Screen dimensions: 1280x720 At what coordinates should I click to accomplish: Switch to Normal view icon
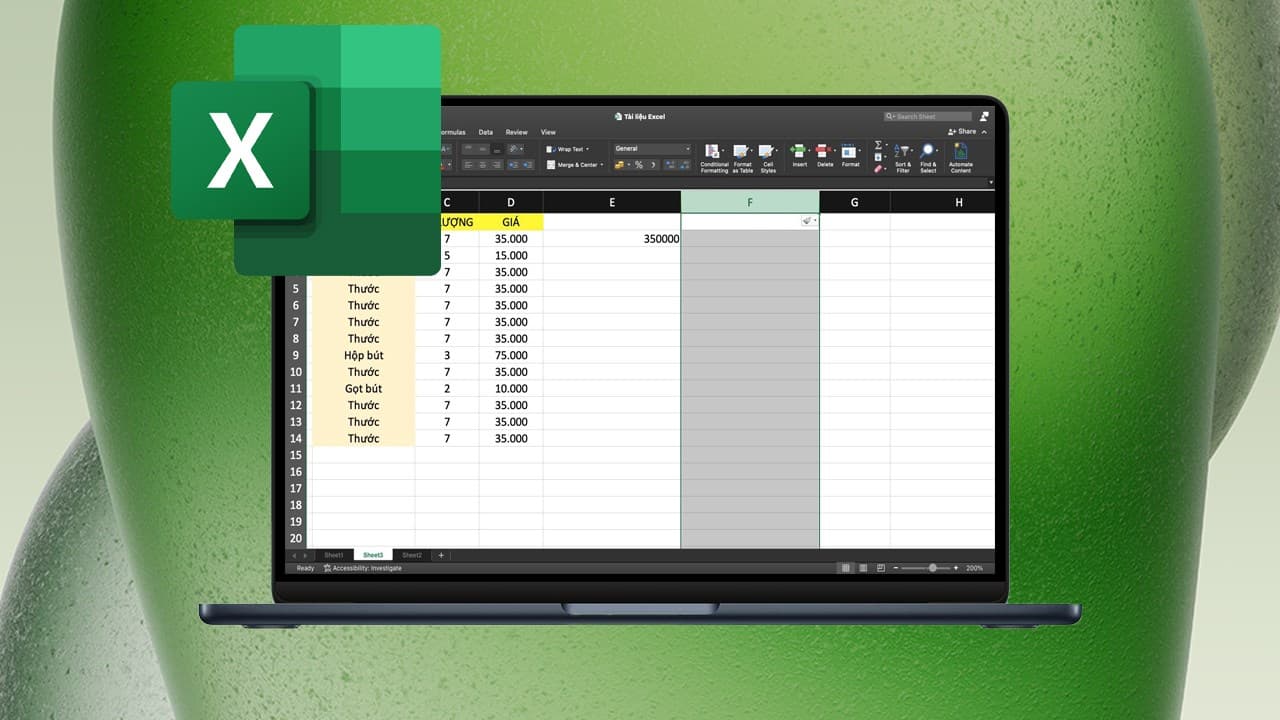846,568
